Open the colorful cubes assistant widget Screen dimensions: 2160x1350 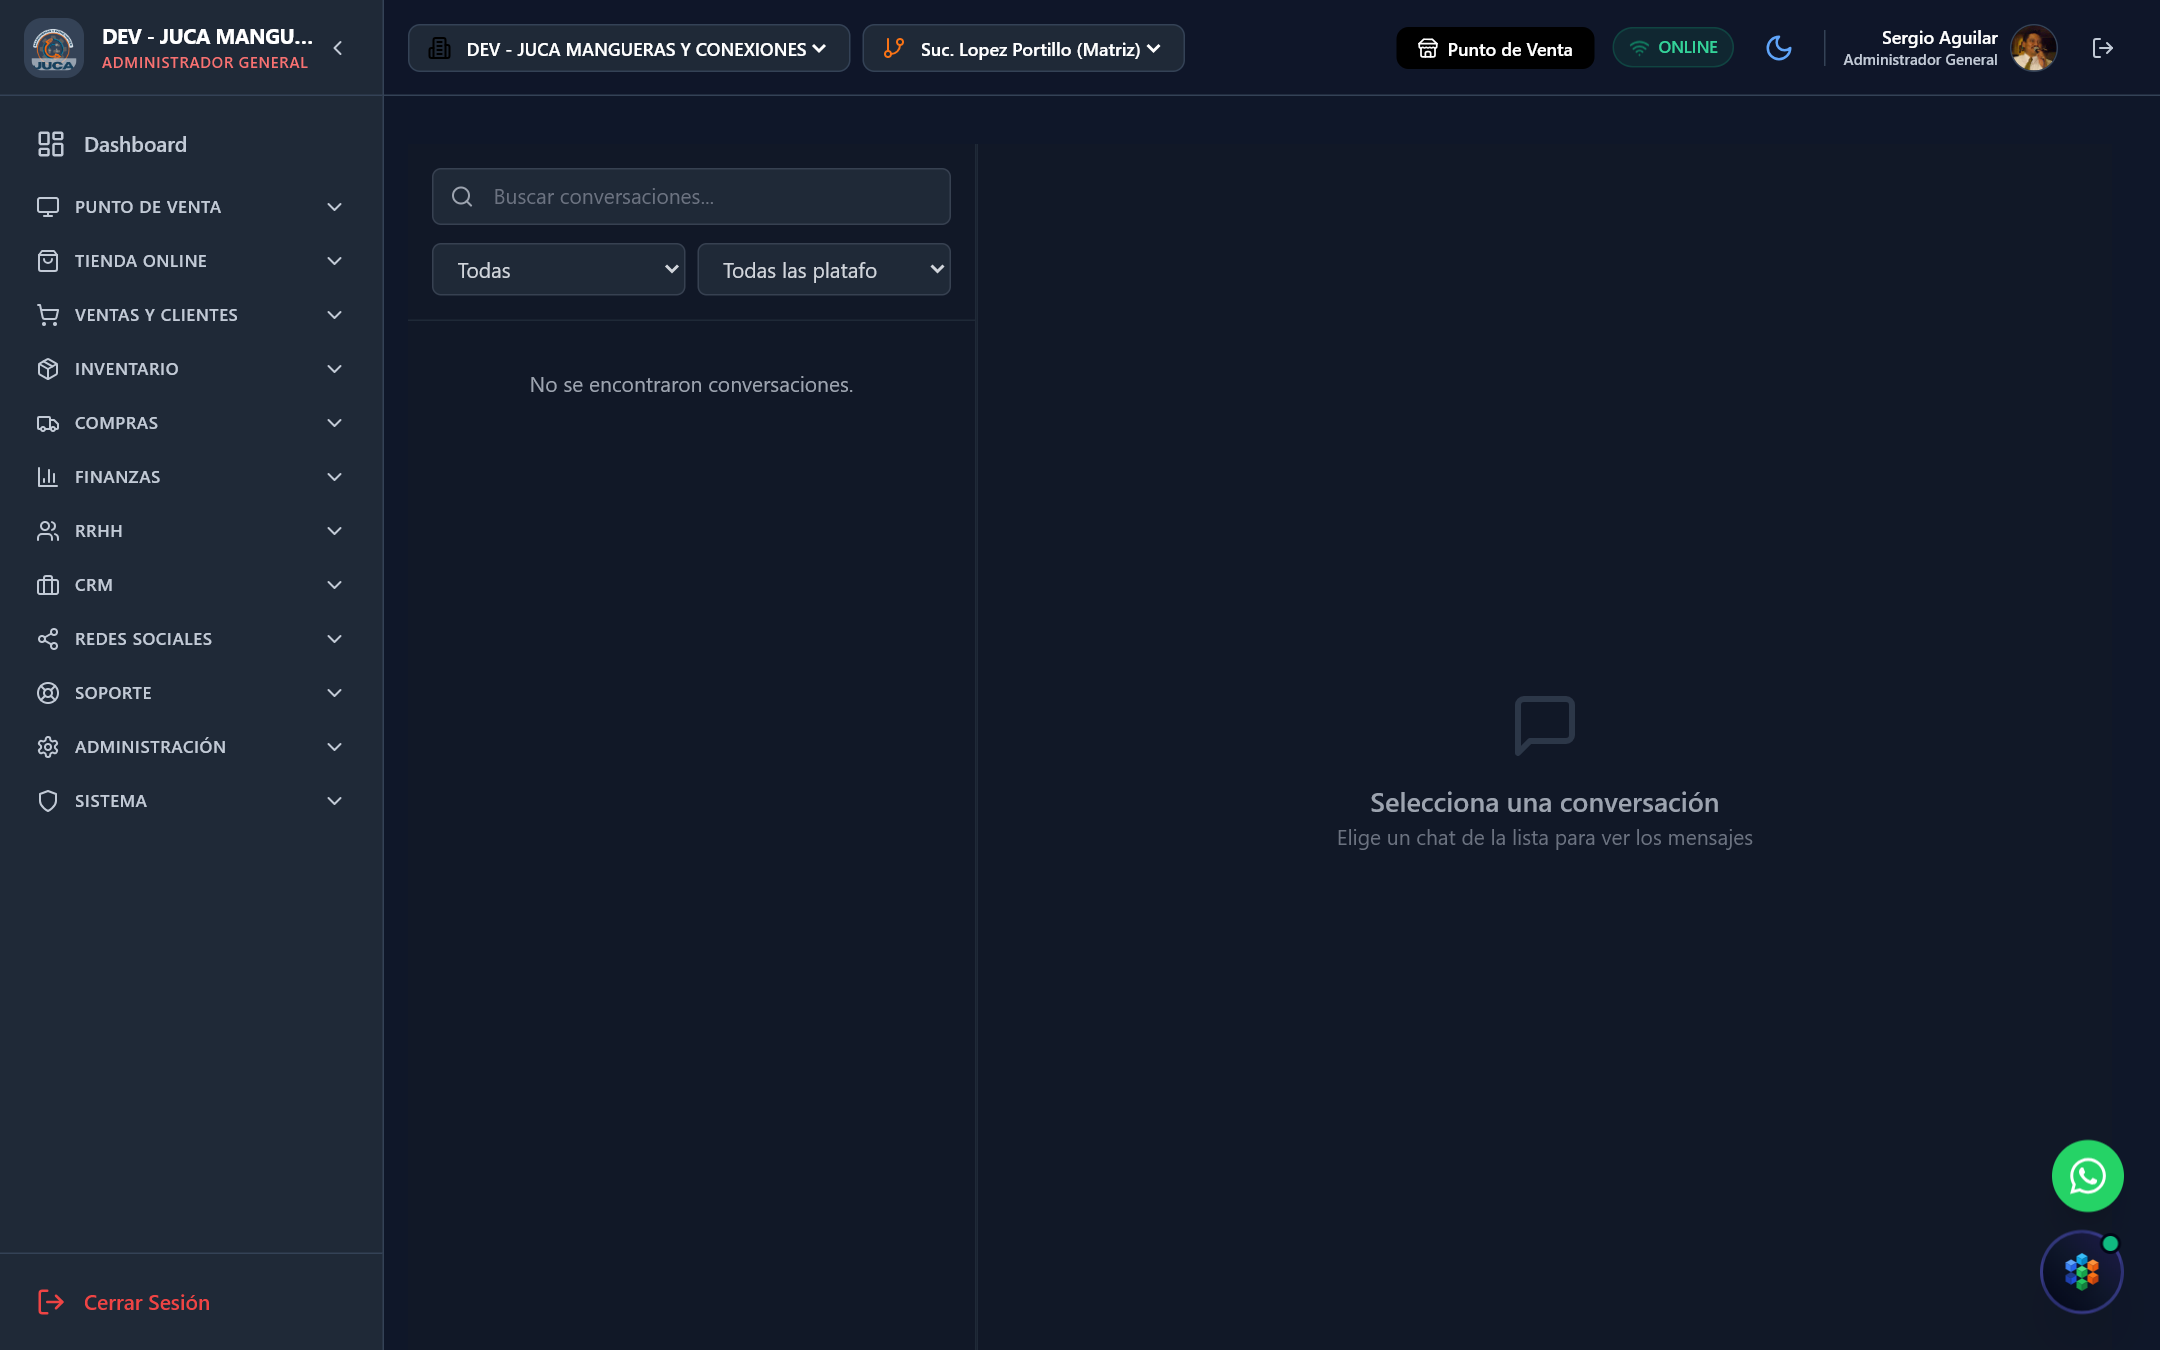2081,1272
